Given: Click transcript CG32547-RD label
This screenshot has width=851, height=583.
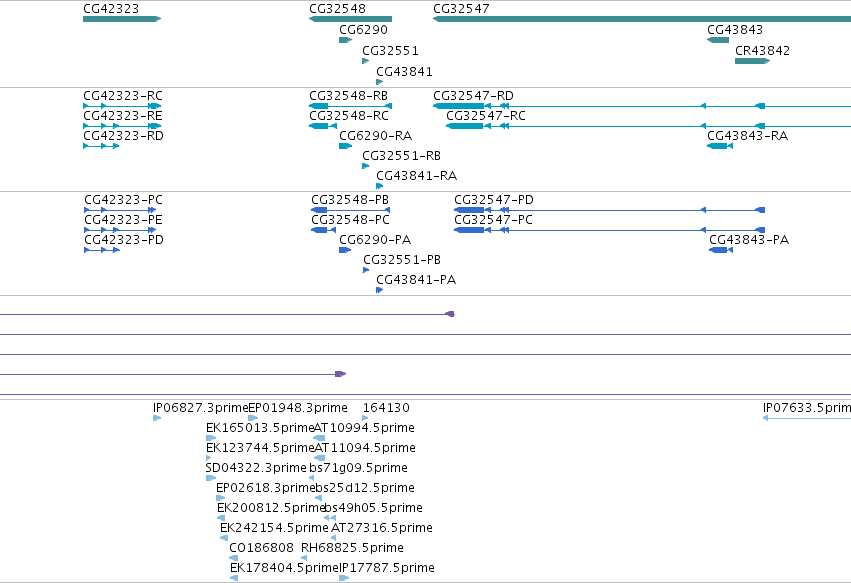Looking at the screenshot, I should [473, 96].
